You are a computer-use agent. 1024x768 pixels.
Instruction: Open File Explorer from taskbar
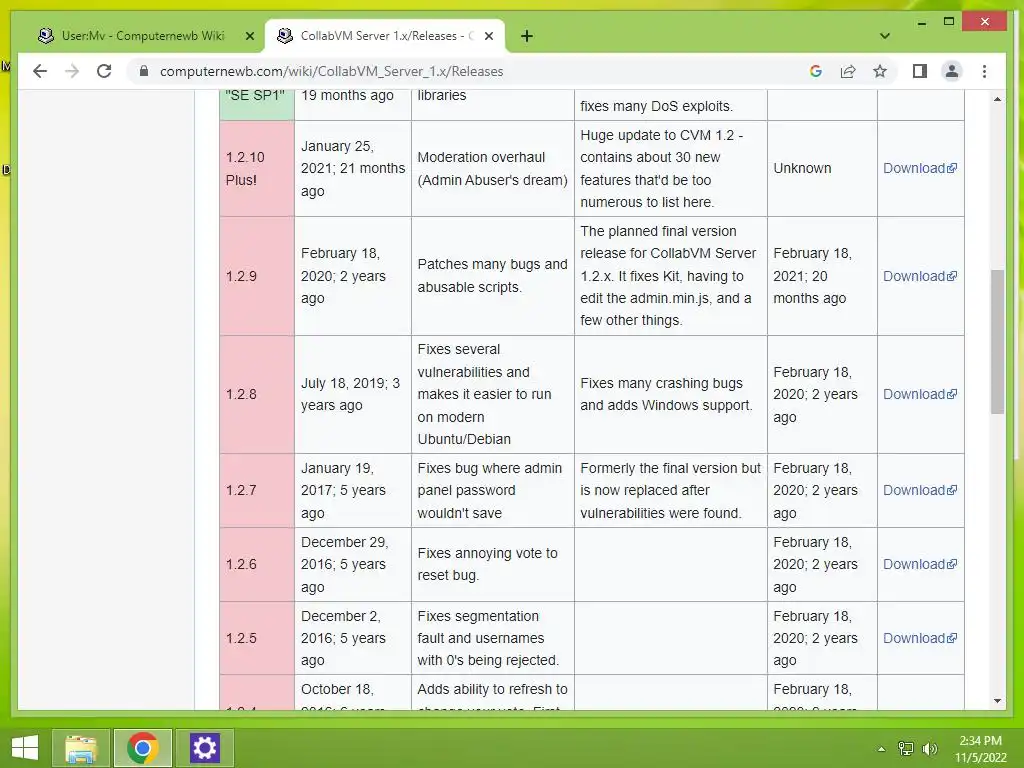coord(81,748)
